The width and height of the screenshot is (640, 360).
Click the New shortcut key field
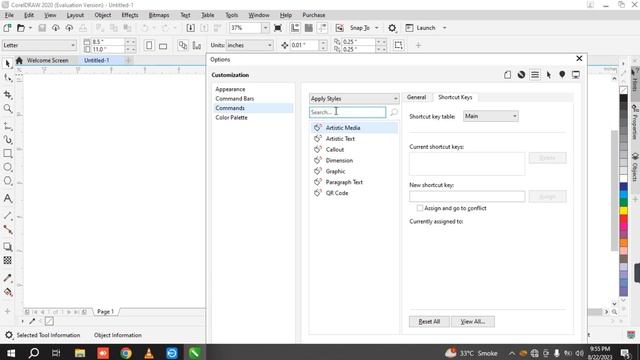tap(467, 196)
